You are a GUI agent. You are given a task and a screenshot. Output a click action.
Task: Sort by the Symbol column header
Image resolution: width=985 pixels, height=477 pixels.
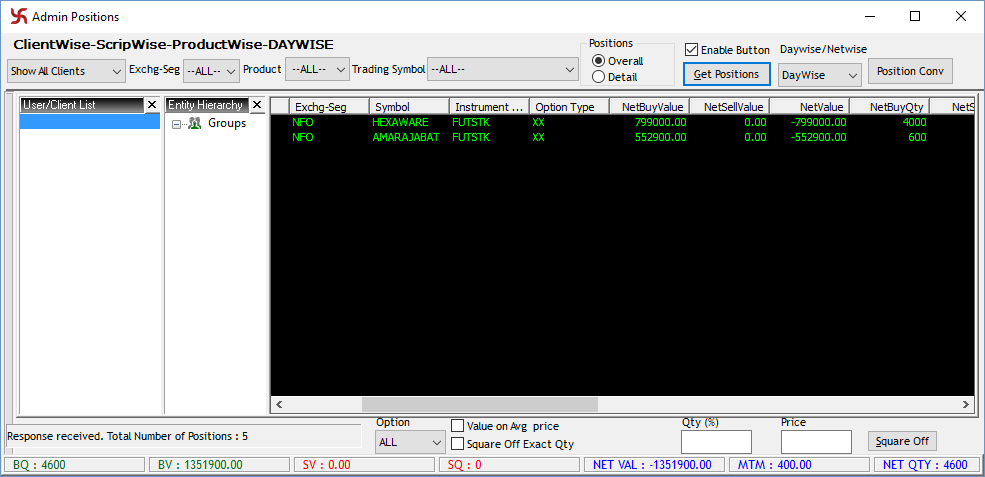pos(409,107)
